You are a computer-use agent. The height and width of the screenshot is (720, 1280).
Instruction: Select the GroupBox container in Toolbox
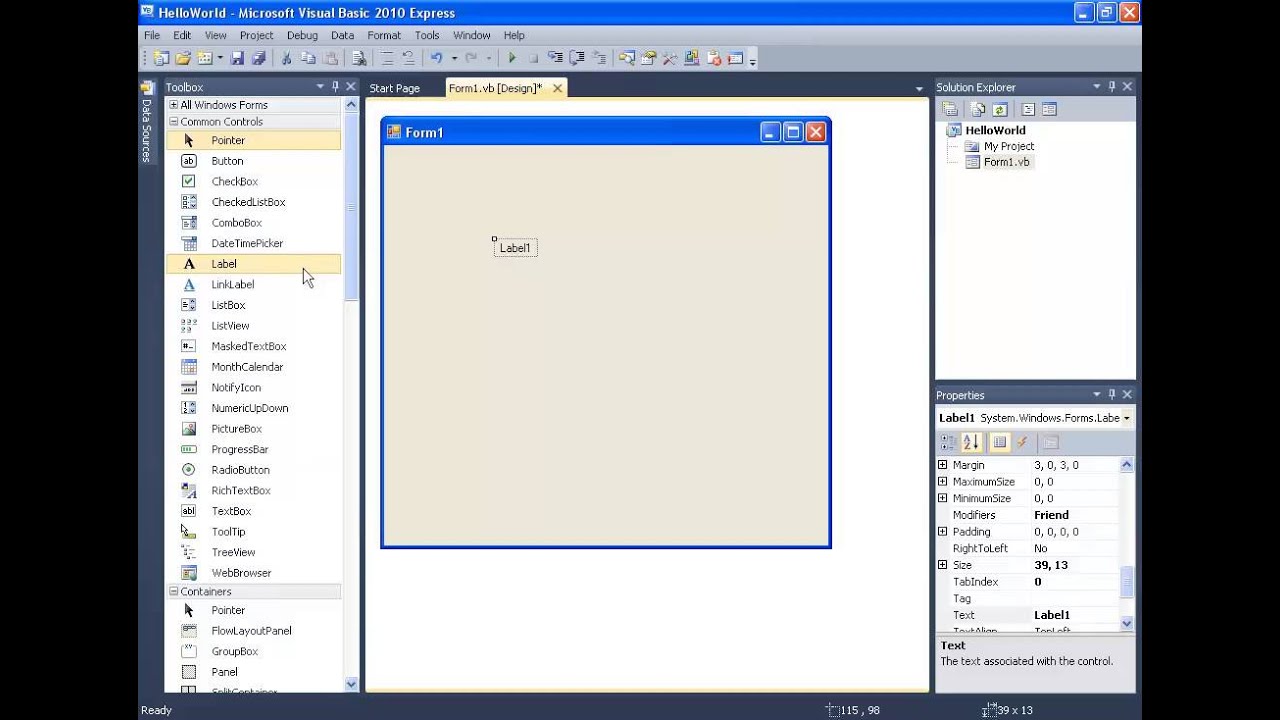253,651
